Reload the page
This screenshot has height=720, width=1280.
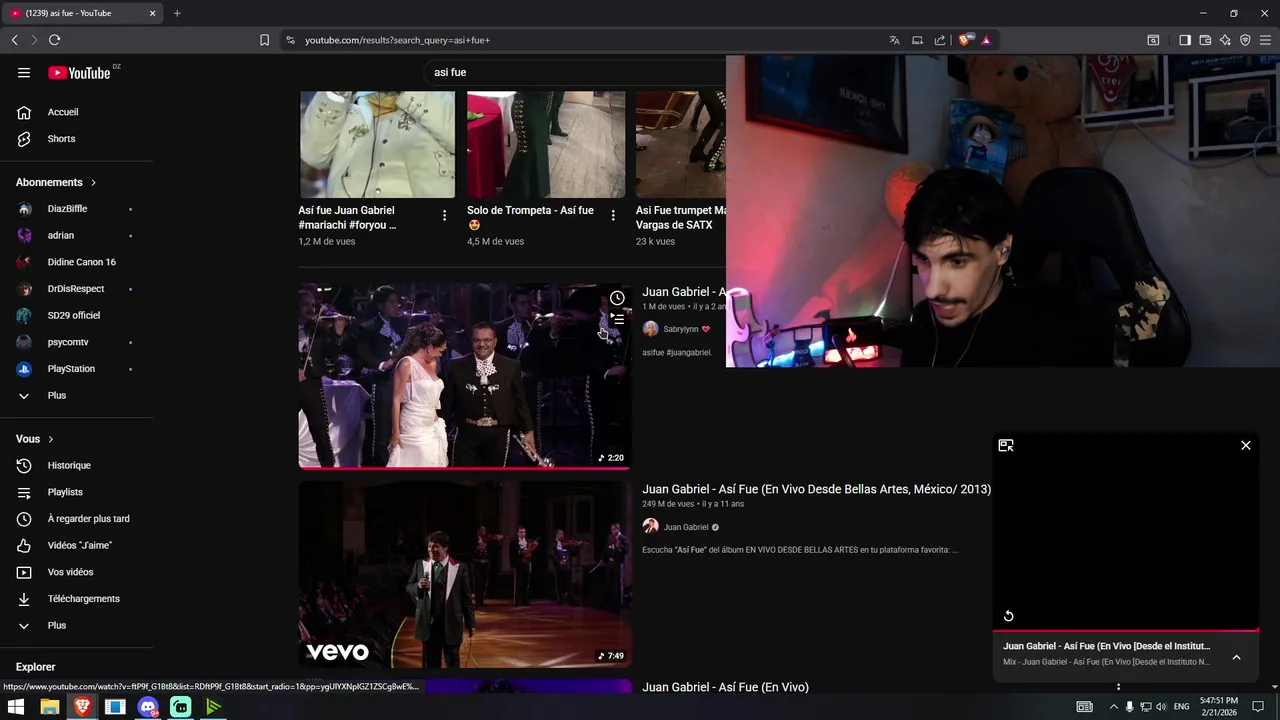[x=54, y=40]
